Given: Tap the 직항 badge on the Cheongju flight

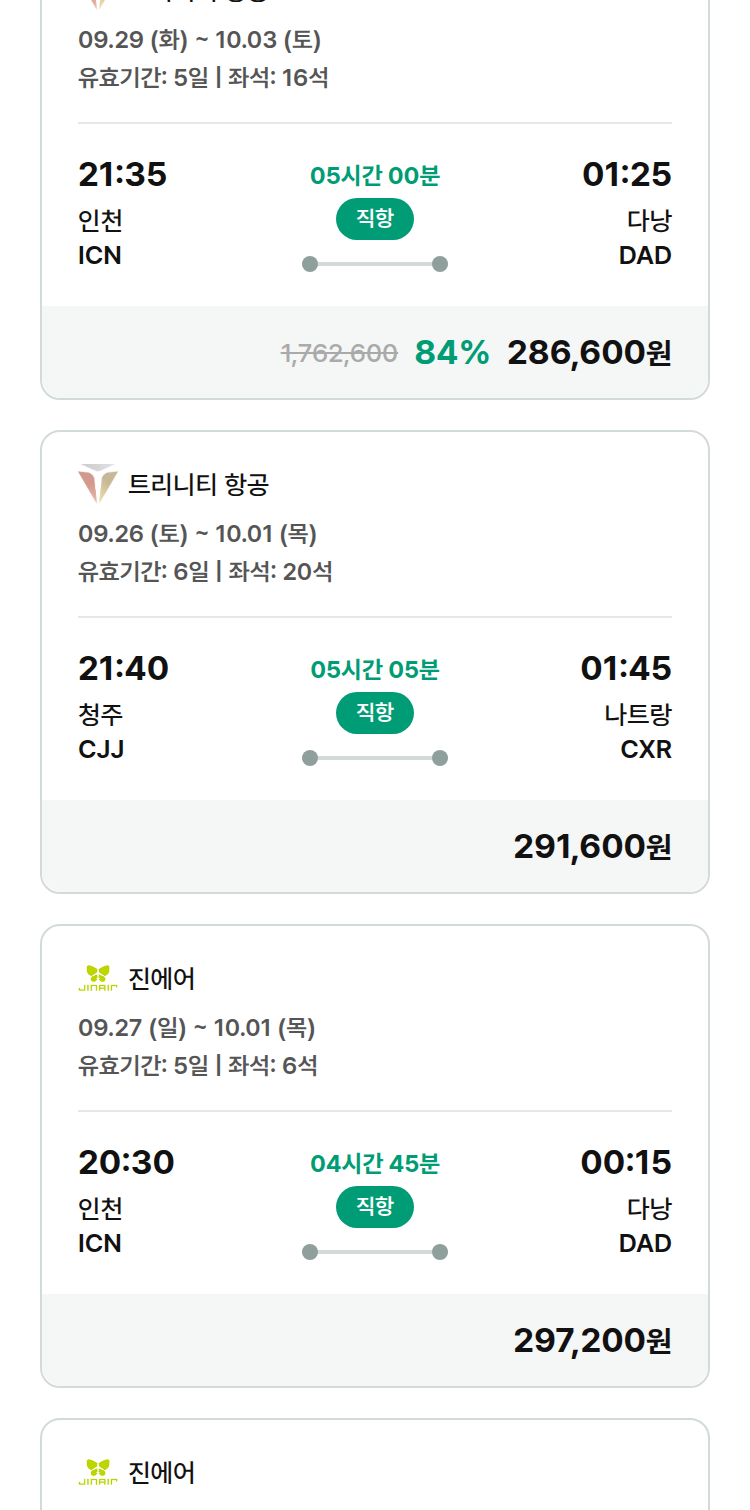Looking at the screenshot, I should [375, 713].
